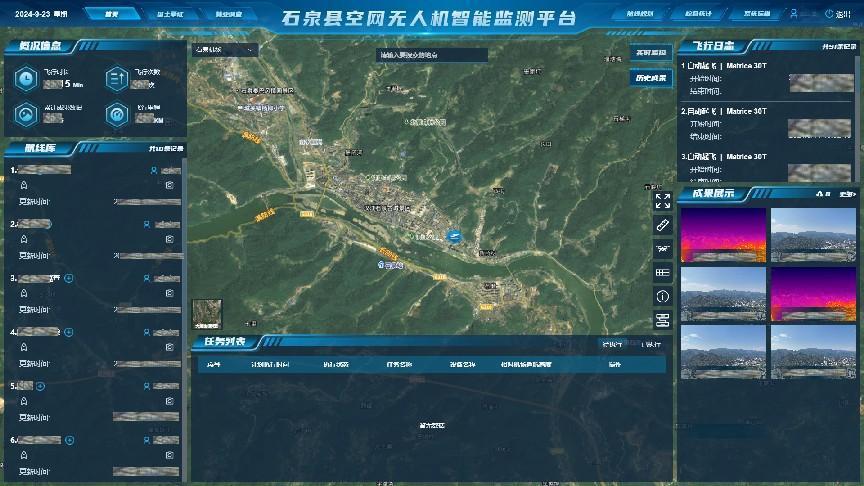This screenshot has height=486, width=864.
Task: Toggle the circle icon beside route 3
Action: tap(69, 278)
